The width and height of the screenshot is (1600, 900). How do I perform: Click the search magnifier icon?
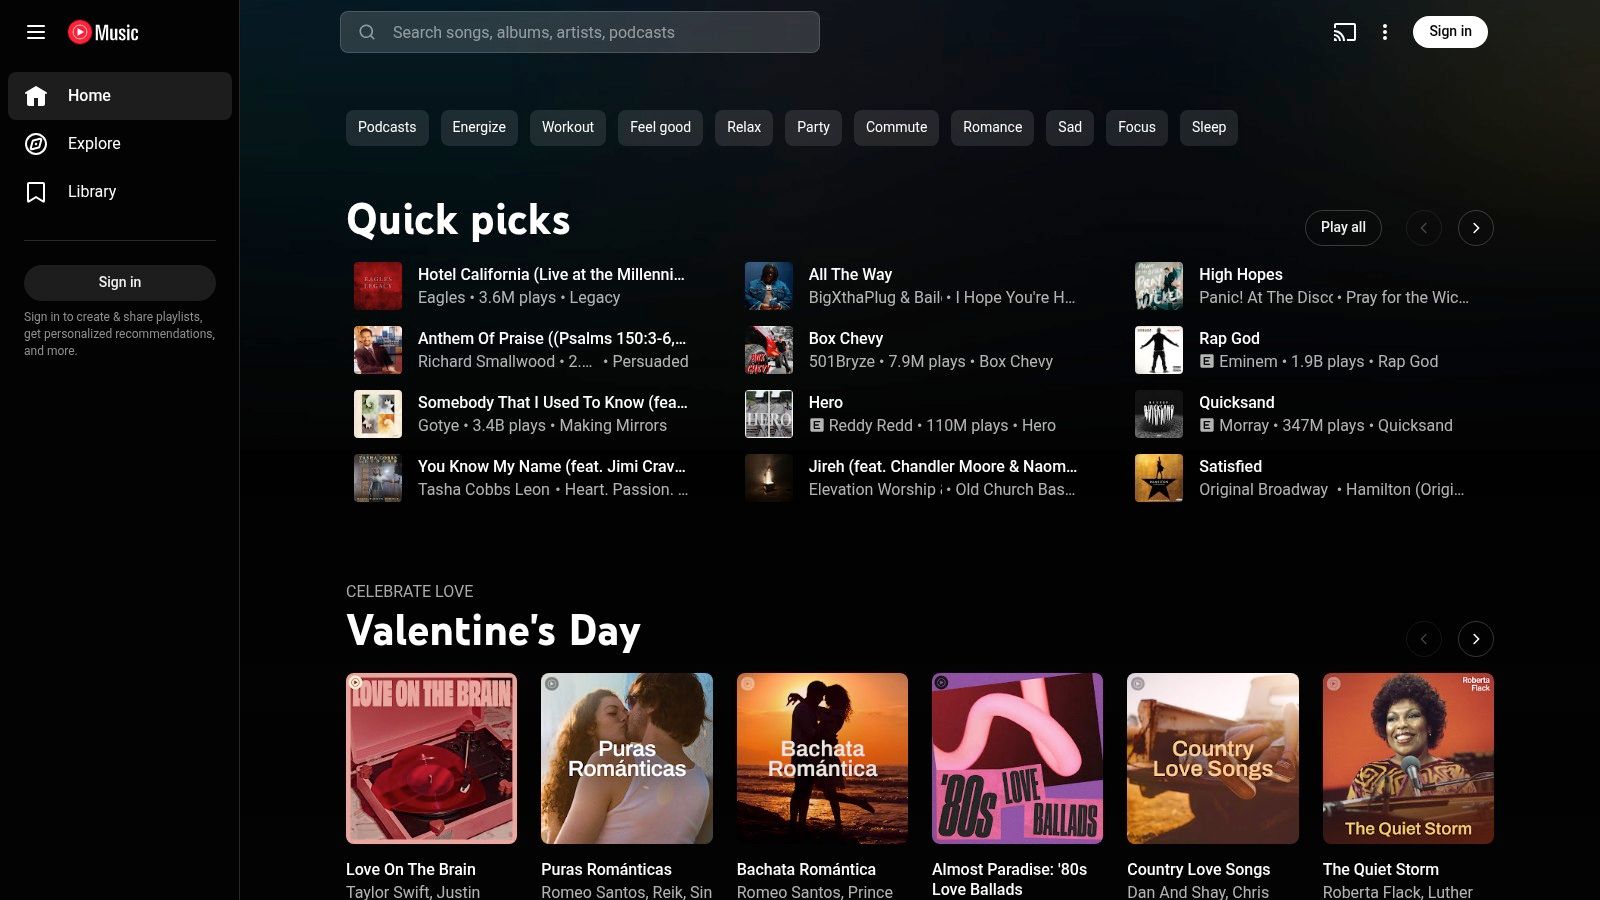pyautogui.click(x=368, y=32)
